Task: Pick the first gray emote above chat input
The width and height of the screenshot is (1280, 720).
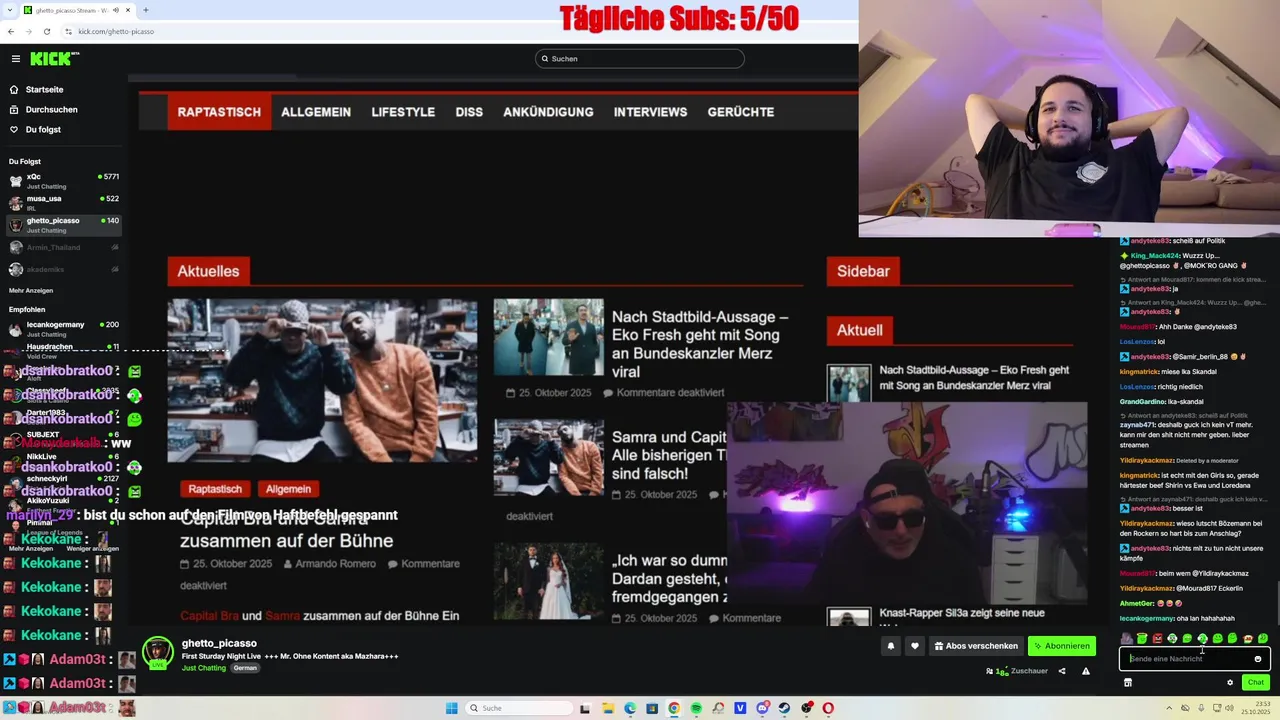Action: [x=1127, y=638]
